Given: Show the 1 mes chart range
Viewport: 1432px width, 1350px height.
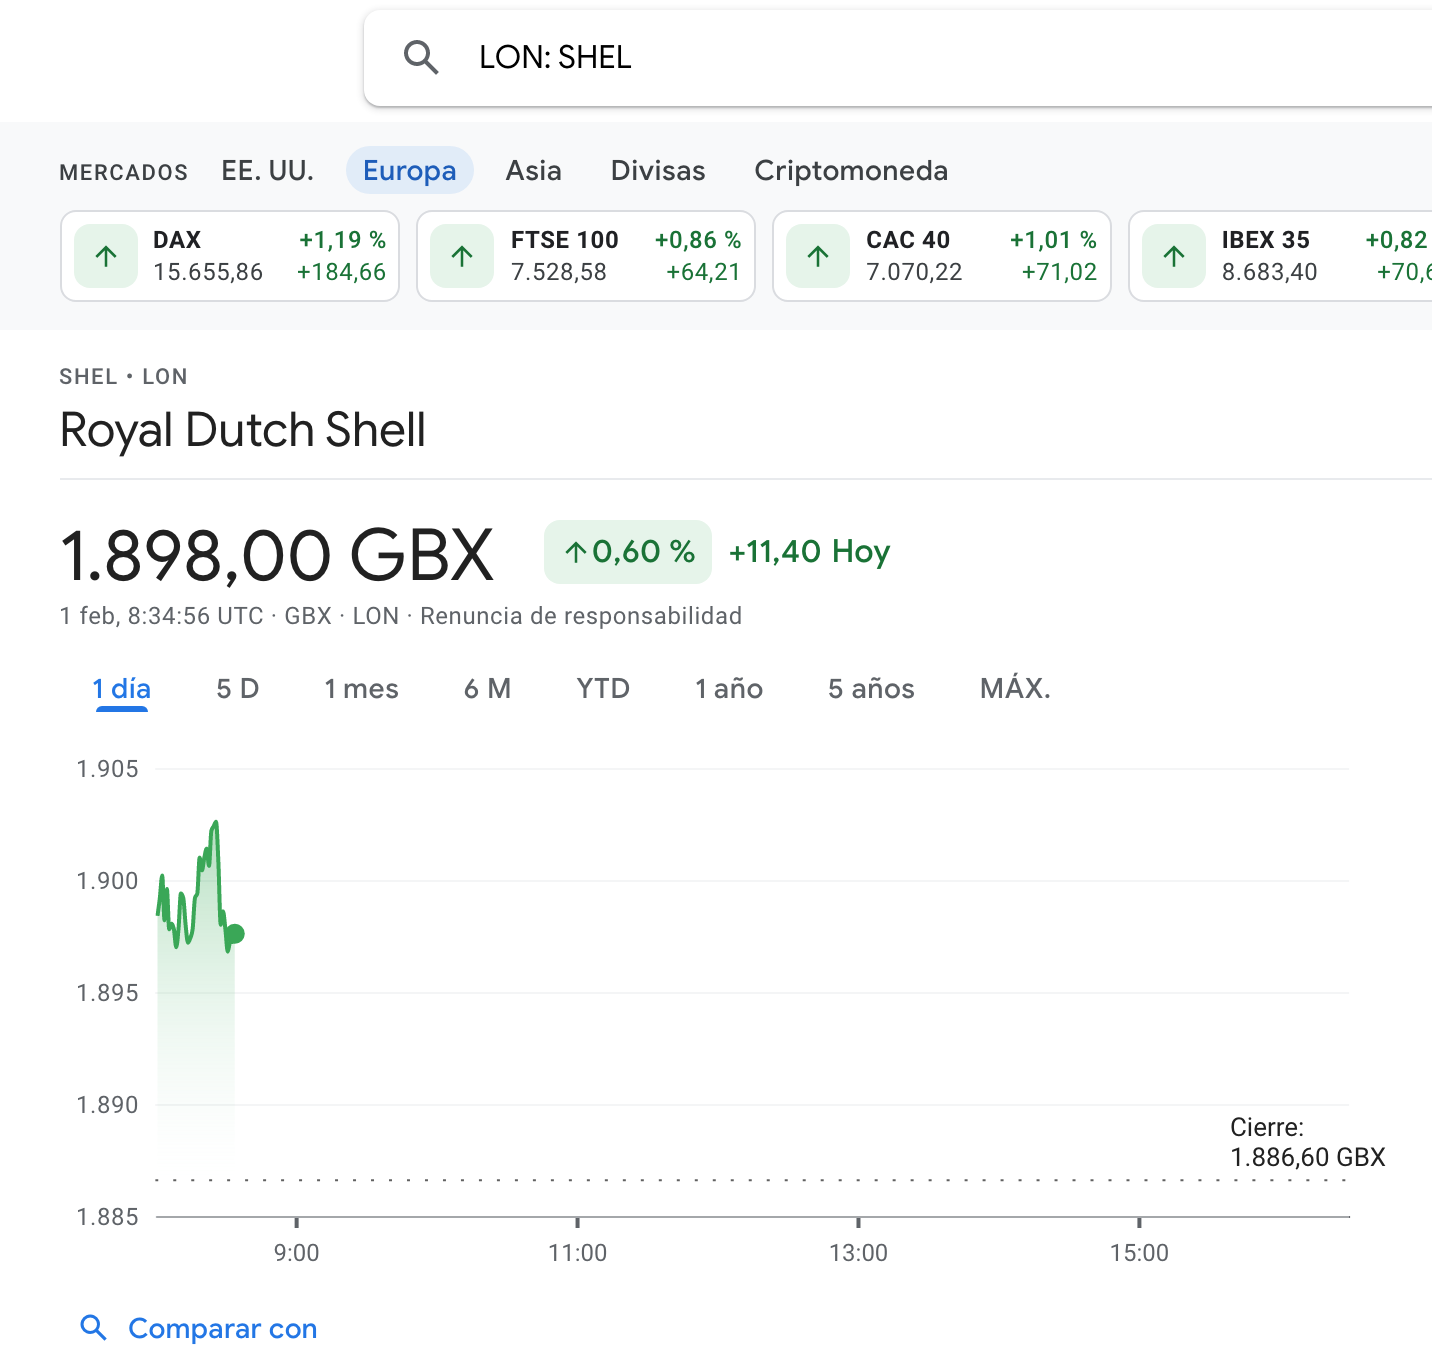Looking at the screenshot, I should tap(361, 689).
